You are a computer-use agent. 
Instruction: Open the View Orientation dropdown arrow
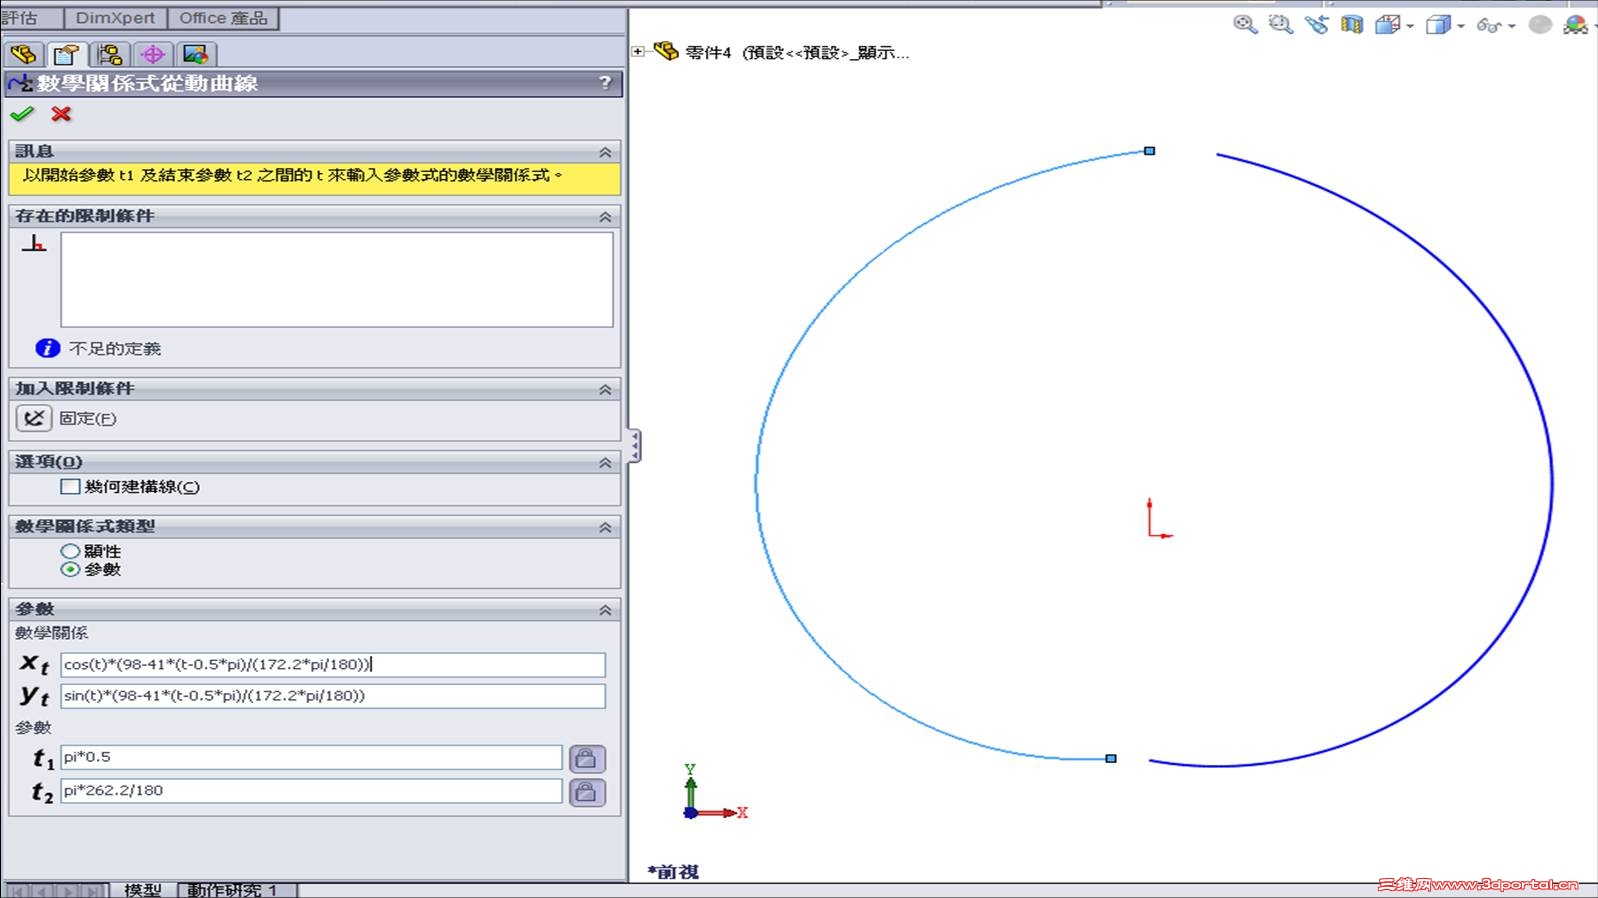tap(1410, 26)
